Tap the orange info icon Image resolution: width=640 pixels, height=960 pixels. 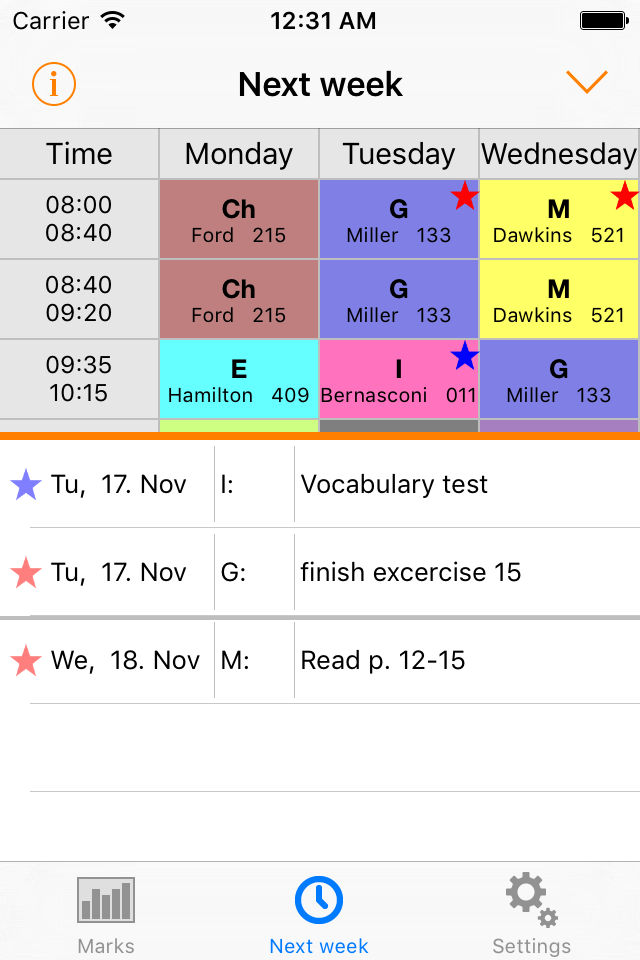pos(54,84)
